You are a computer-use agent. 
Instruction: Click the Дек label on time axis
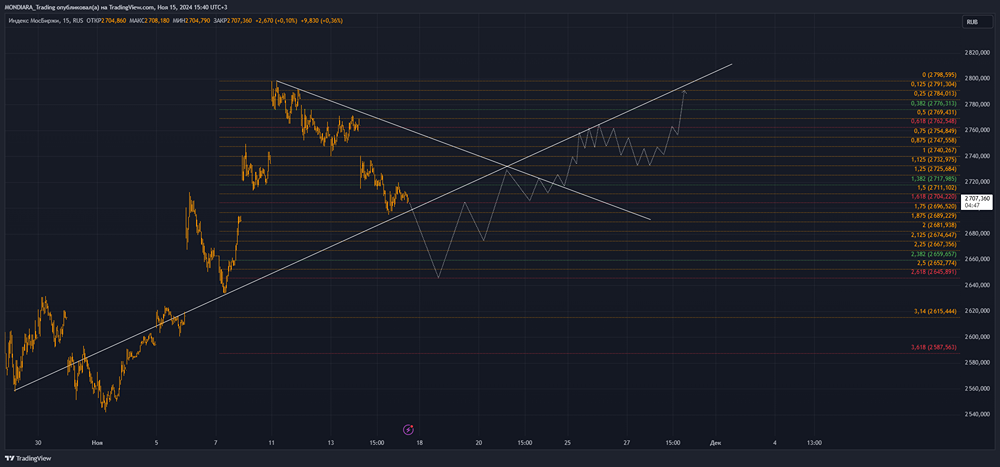click(714, 442)
